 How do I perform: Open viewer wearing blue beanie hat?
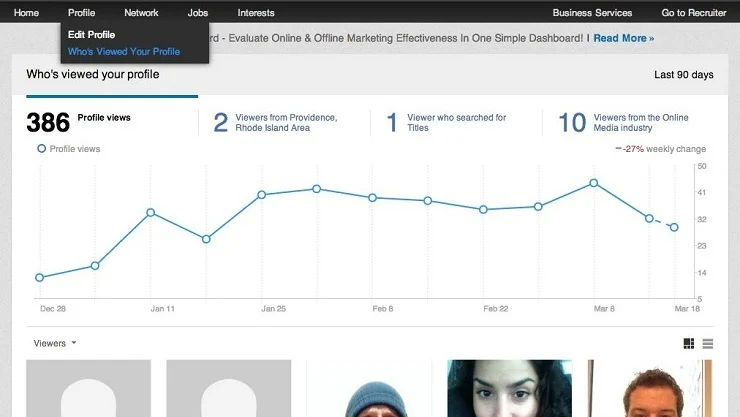(369, 388)
